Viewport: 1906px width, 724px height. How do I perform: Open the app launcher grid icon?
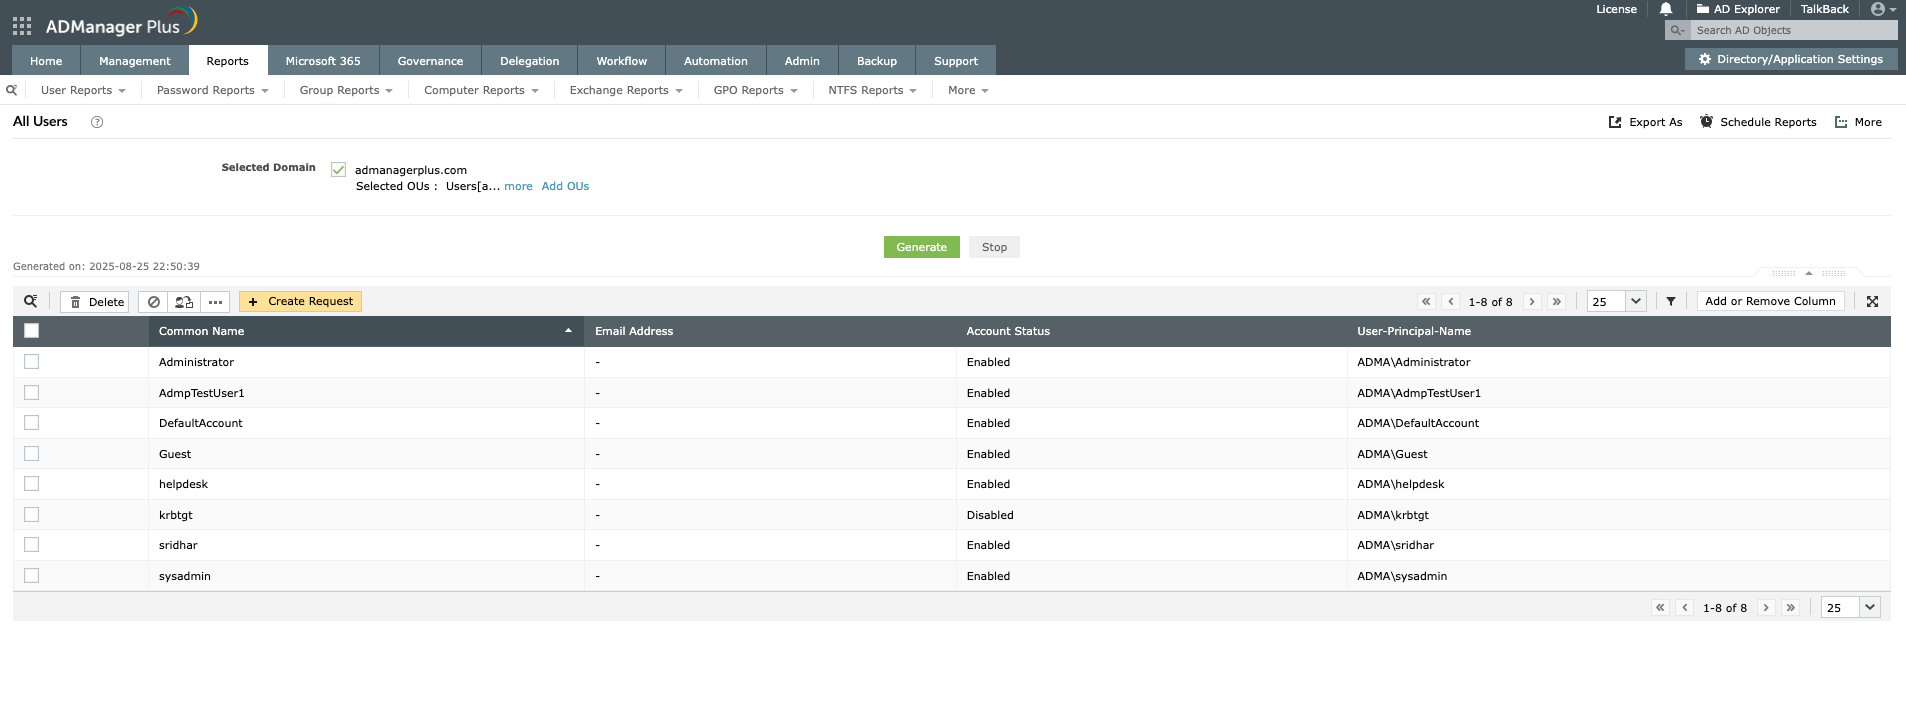pyautogui.click(x=22, y=26)
